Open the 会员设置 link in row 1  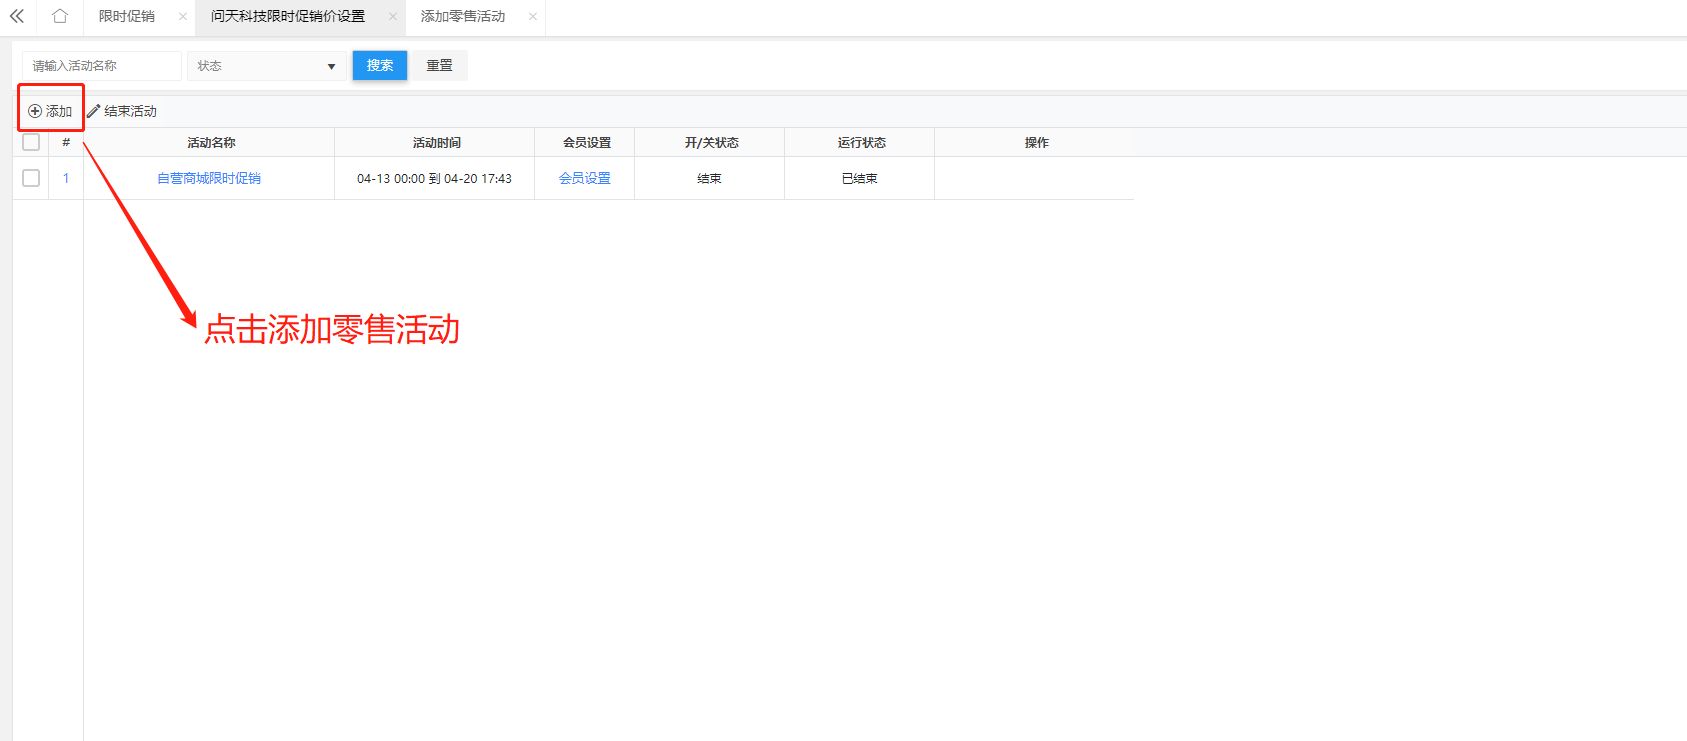(x=584, y=178)
